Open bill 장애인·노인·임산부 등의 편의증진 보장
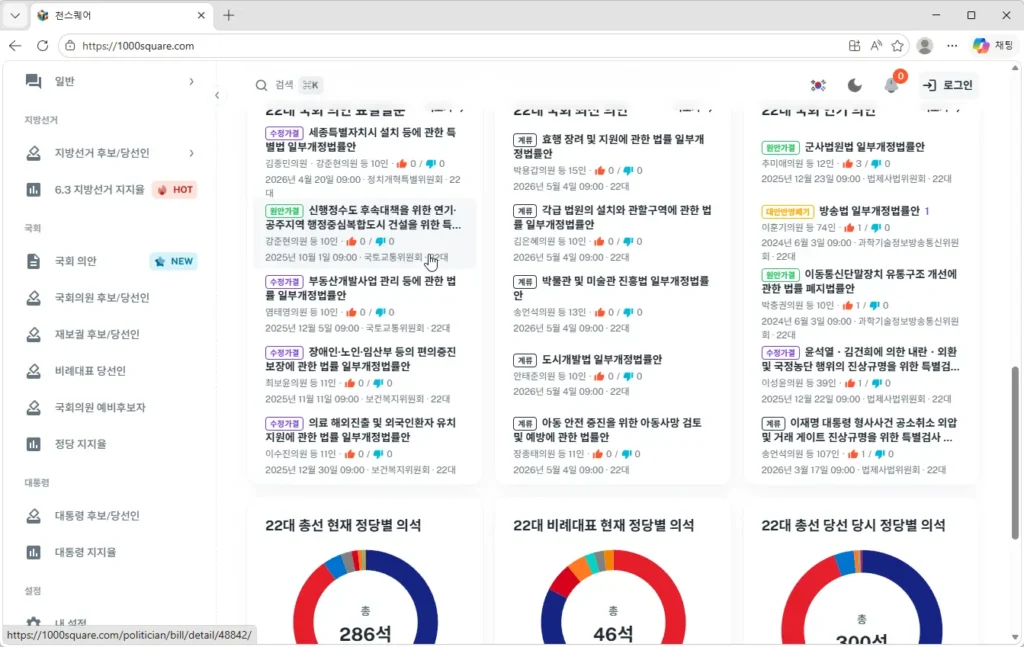The image size is (1024, 647). tap(361, 359)
